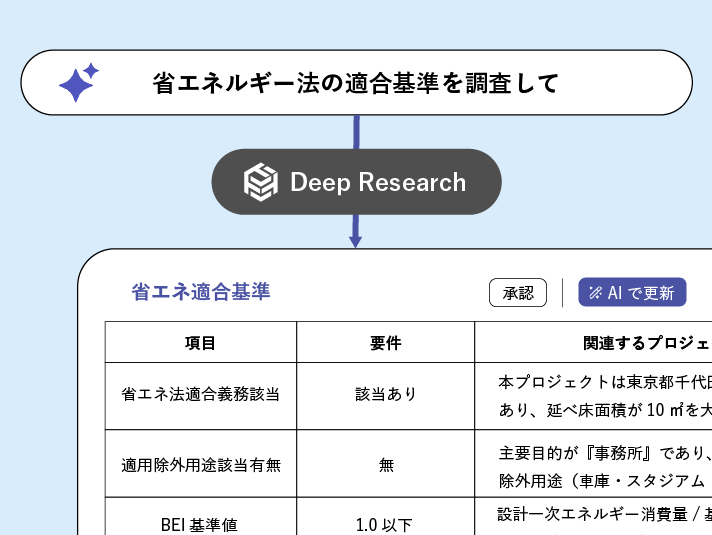Viewport: 712px width, 535px height.
Task: Click the magic wand icon beside AI で更新
Action: [594, 293]
